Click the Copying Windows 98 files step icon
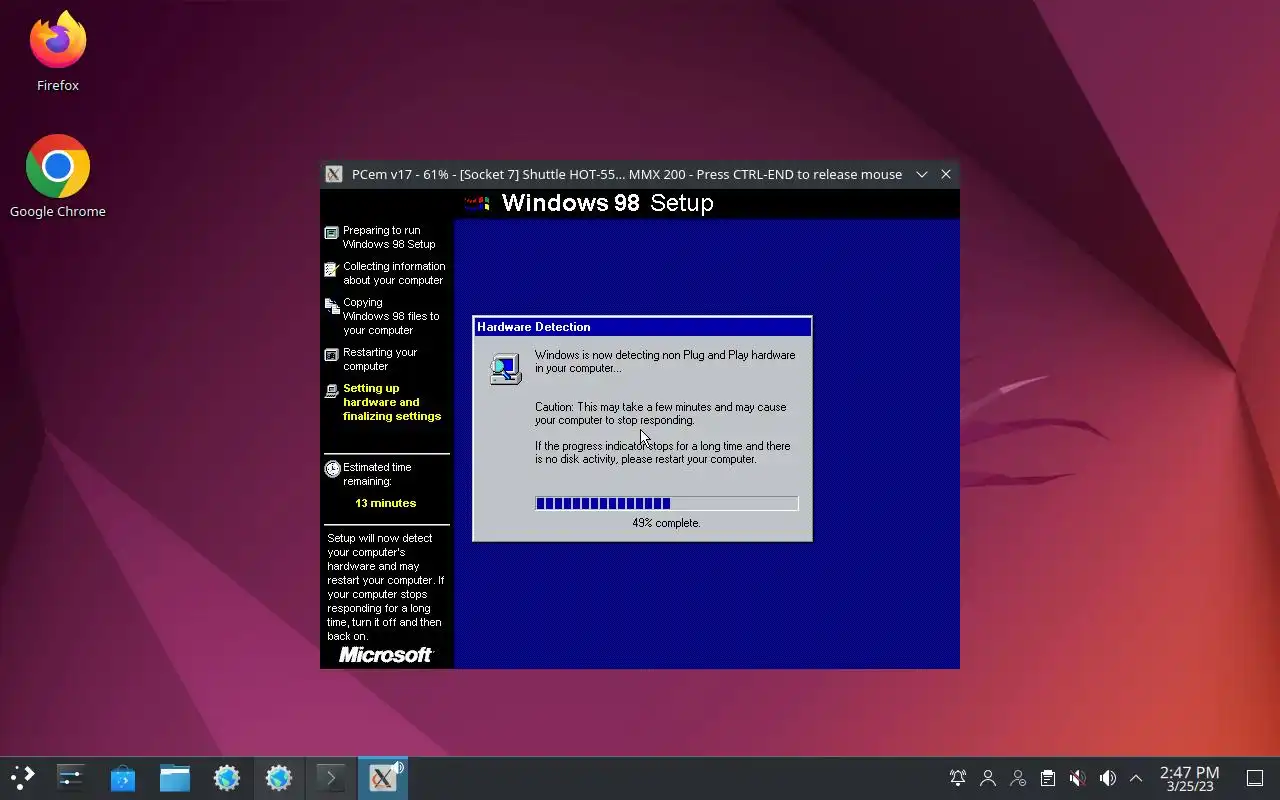 point(331,306)
